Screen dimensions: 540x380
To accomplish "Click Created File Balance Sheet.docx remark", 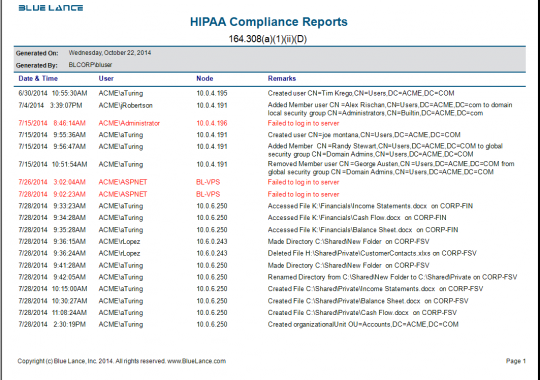I will pos(368,300).
